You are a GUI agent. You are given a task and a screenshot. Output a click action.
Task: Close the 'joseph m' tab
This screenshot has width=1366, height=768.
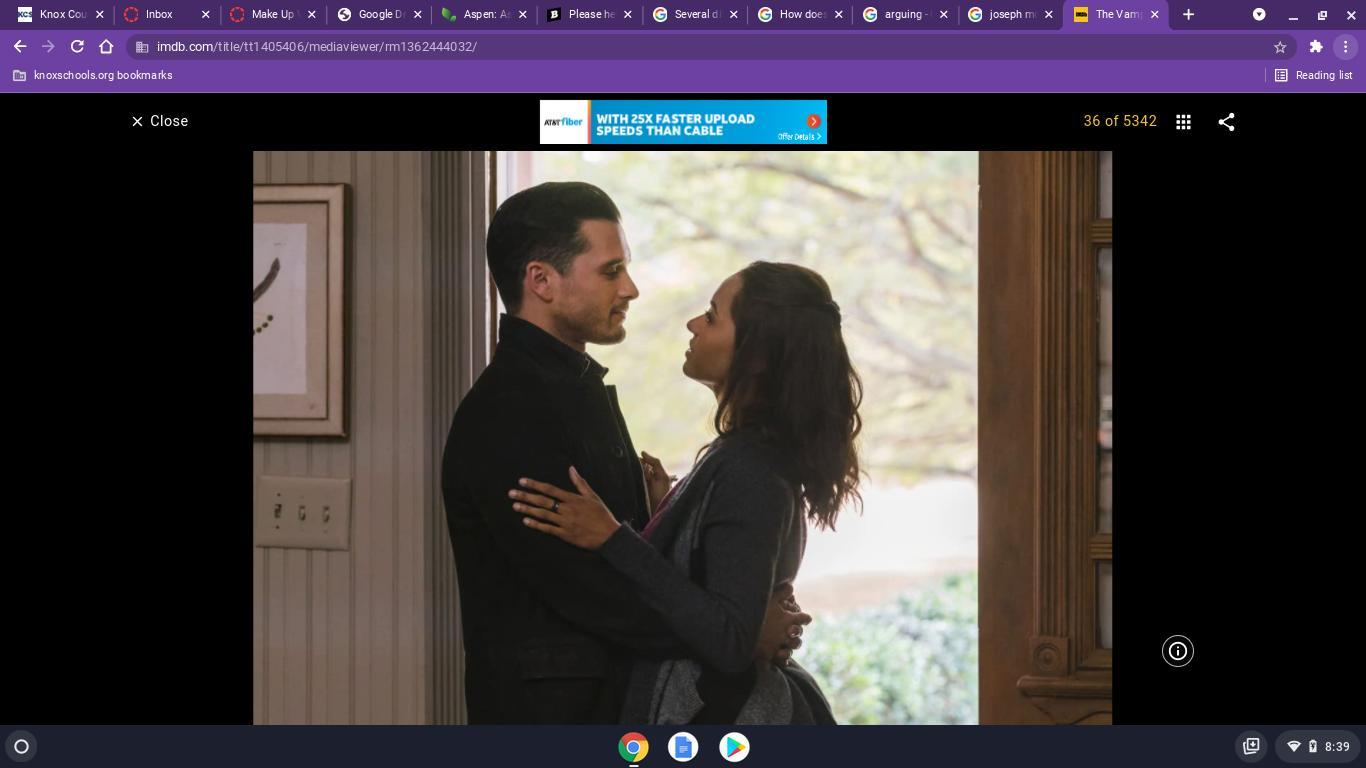pos(1048,15)
